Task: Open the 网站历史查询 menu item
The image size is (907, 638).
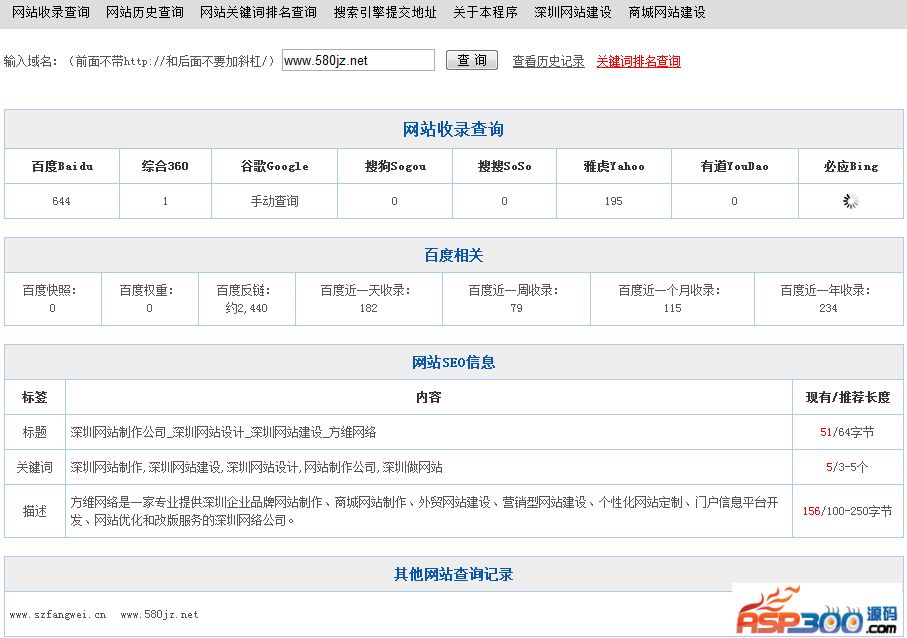Action: (x=145, y=12)
